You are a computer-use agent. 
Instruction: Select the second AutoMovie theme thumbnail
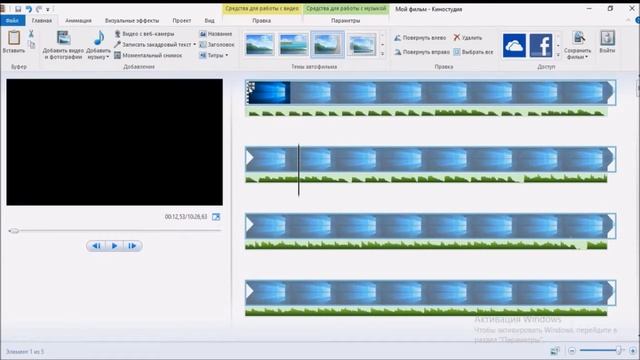[x=293, y=44]
